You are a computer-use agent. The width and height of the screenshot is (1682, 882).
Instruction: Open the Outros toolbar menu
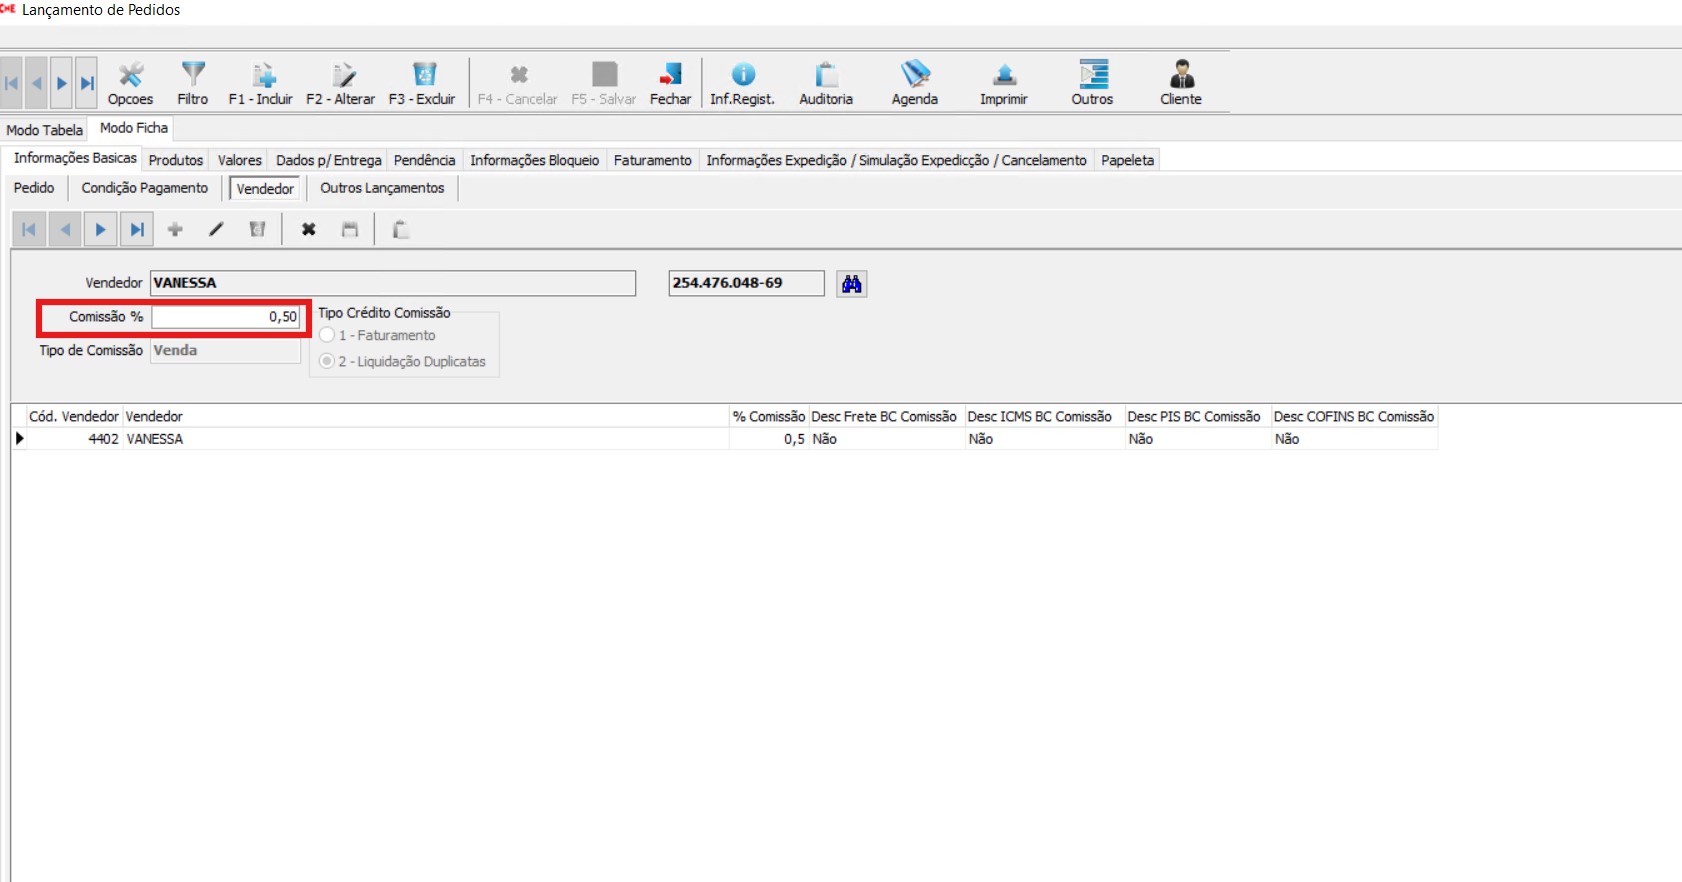pos(1093,76)
